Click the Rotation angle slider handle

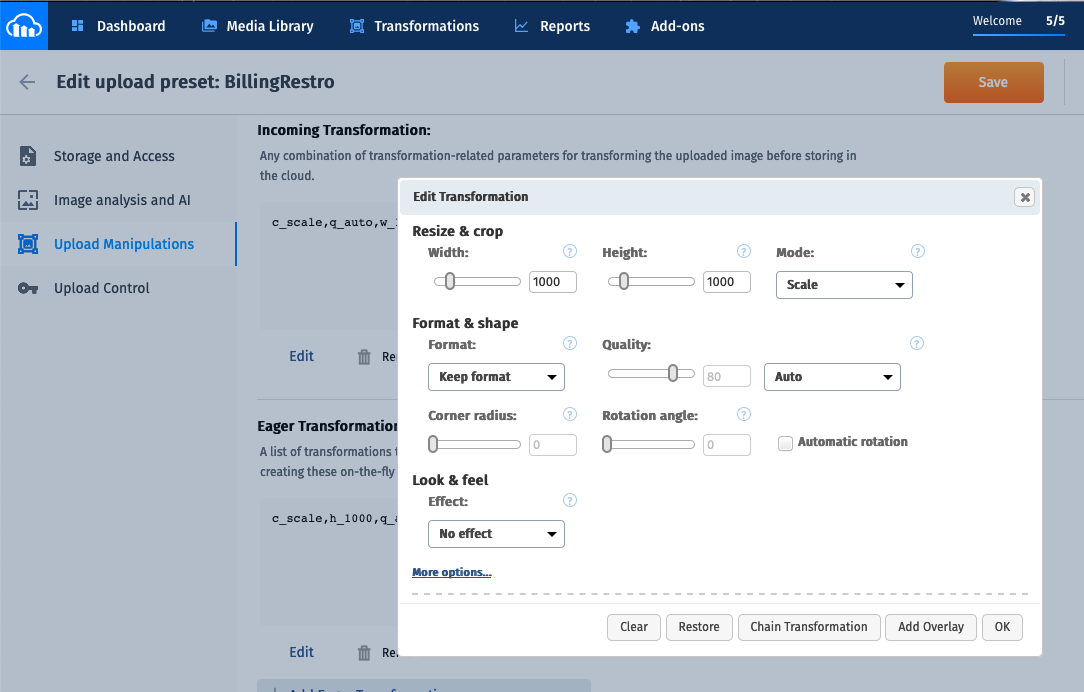coord(607,444)
